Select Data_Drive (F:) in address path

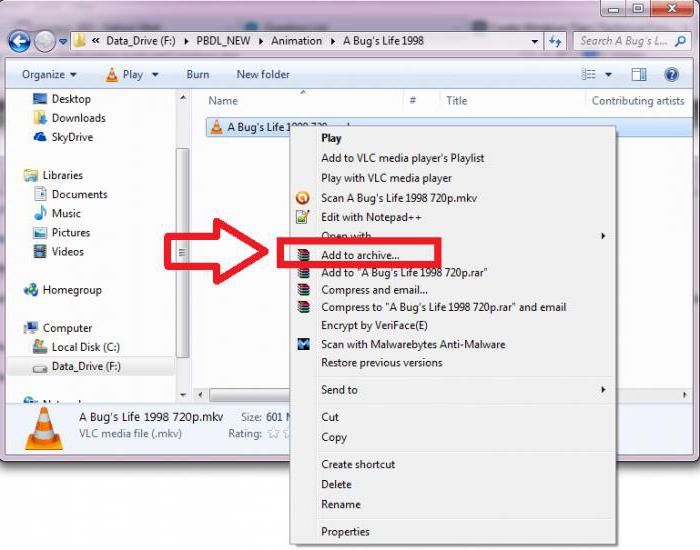141,41
